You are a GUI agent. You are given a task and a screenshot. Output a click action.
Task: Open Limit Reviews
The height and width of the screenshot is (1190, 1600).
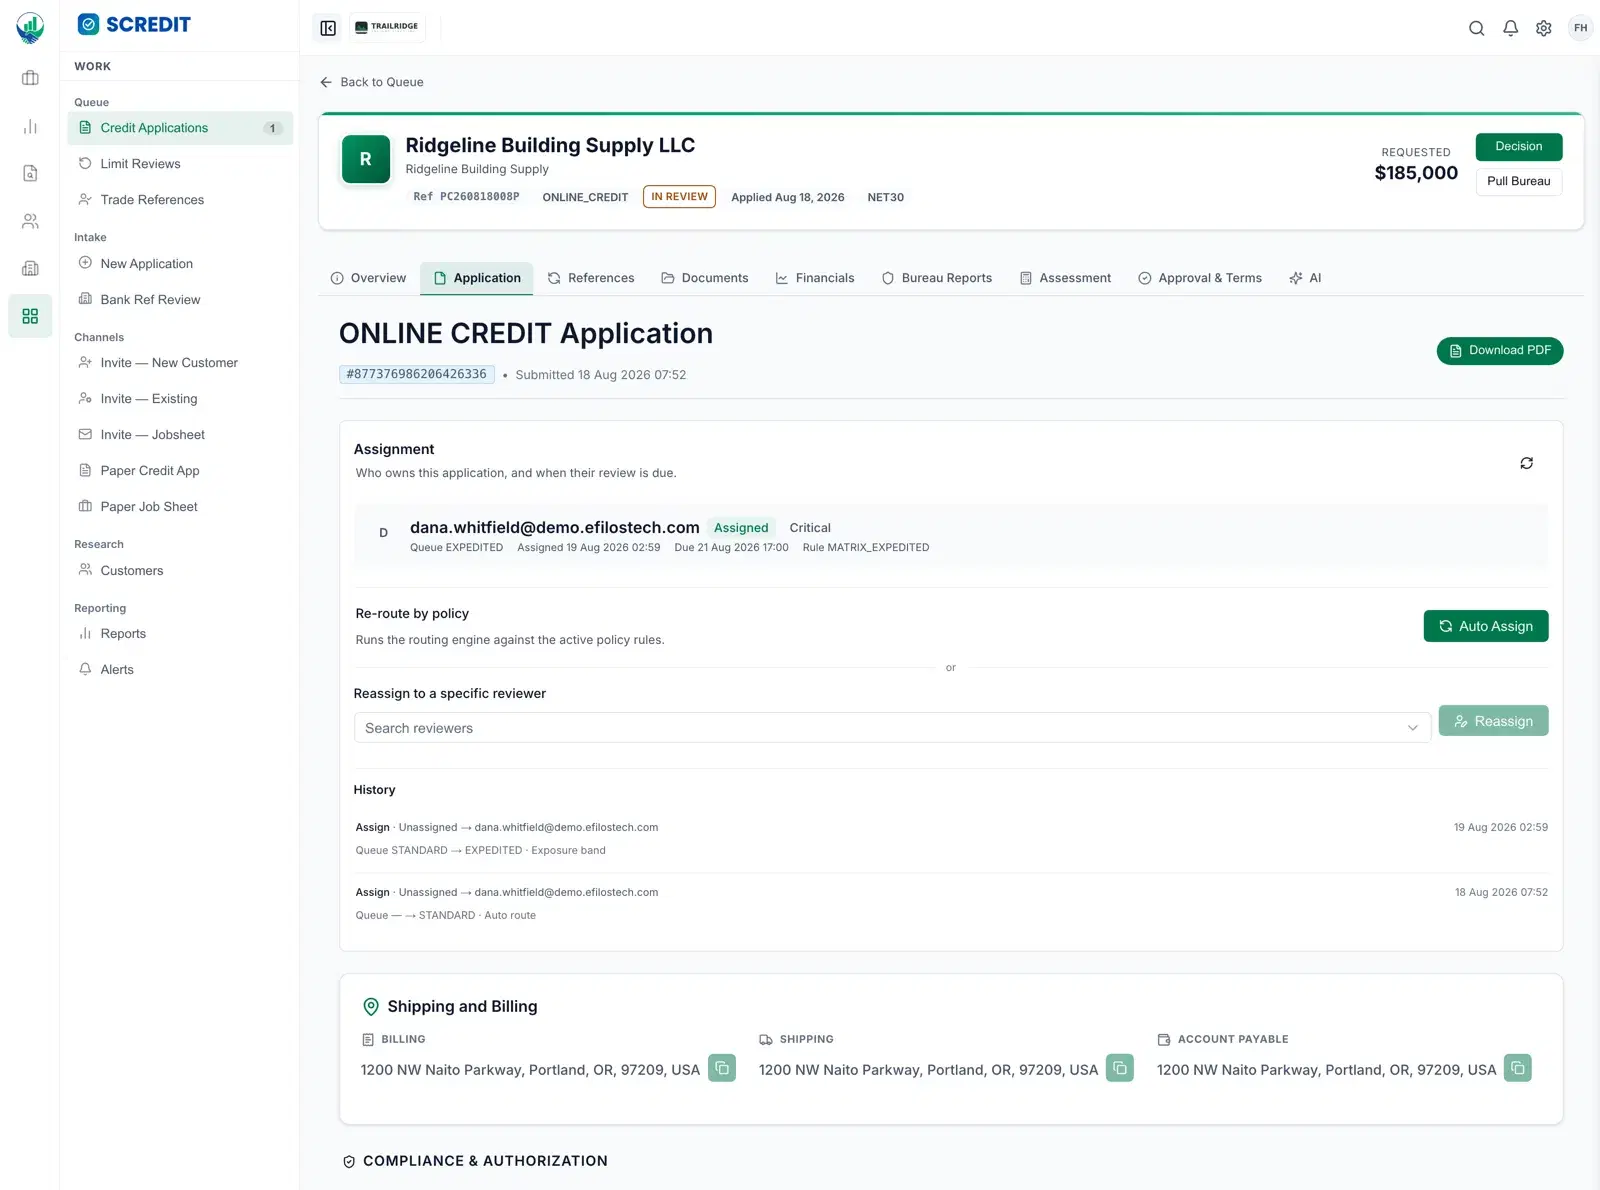pyautogui.click(x=180, y=164)
